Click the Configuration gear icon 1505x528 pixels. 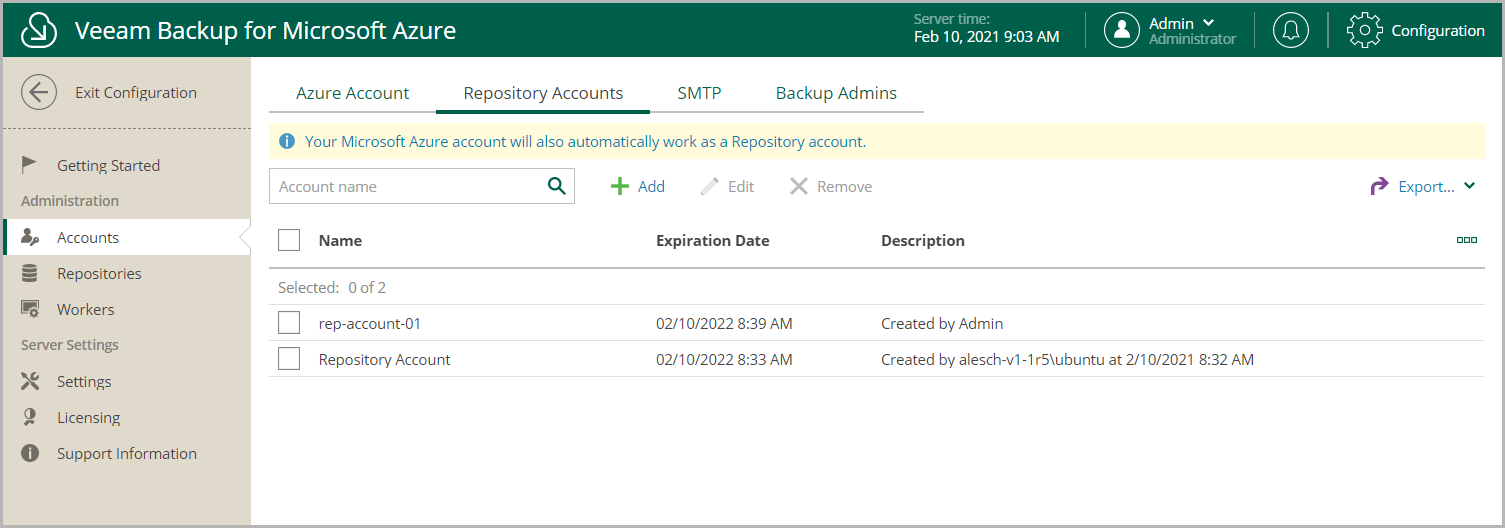pyautogui.click(x=1365, y=30)
